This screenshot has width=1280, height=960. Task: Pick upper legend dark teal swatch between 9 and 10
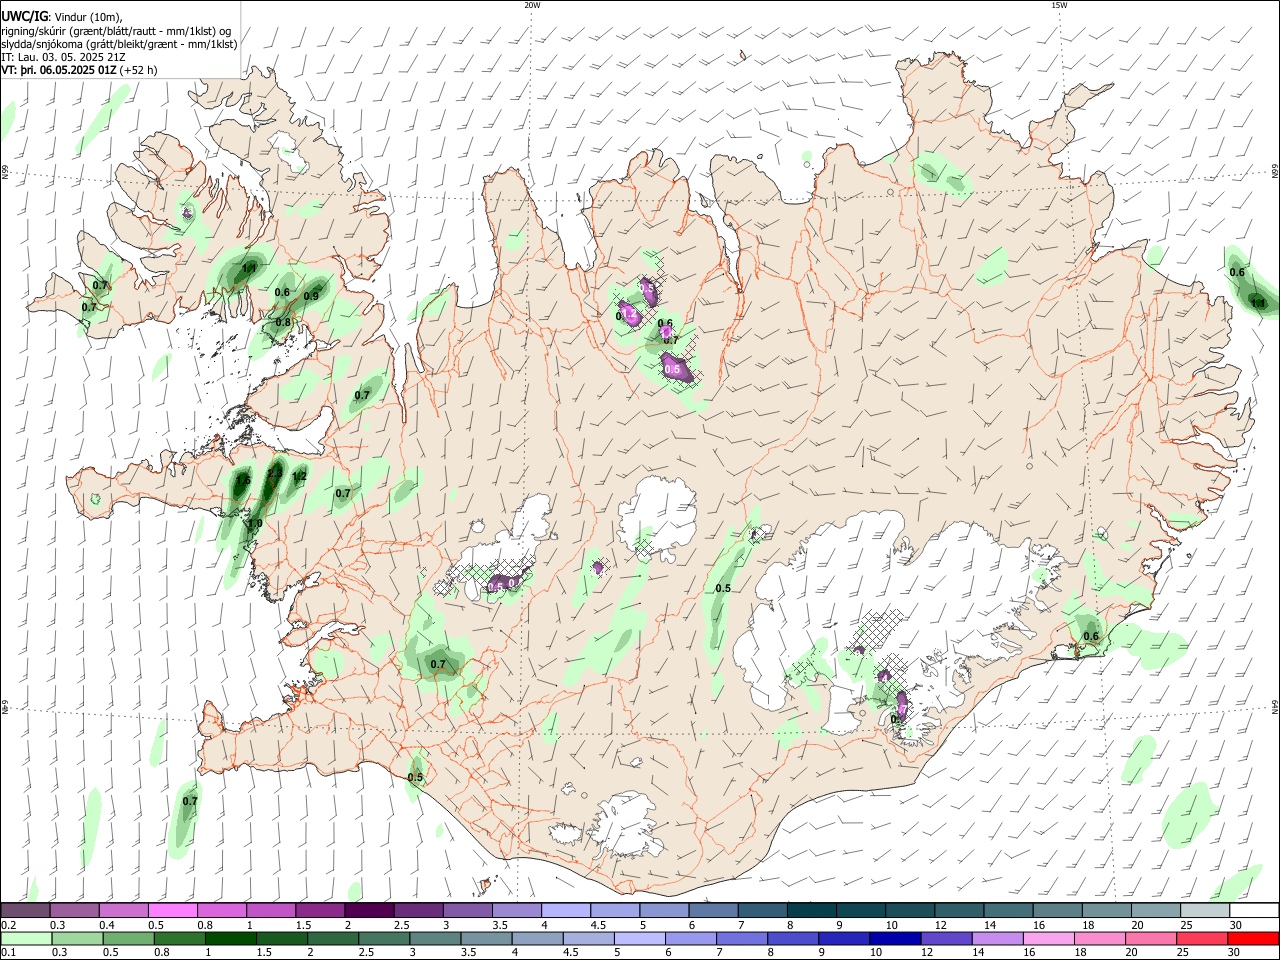click(861, 910)
